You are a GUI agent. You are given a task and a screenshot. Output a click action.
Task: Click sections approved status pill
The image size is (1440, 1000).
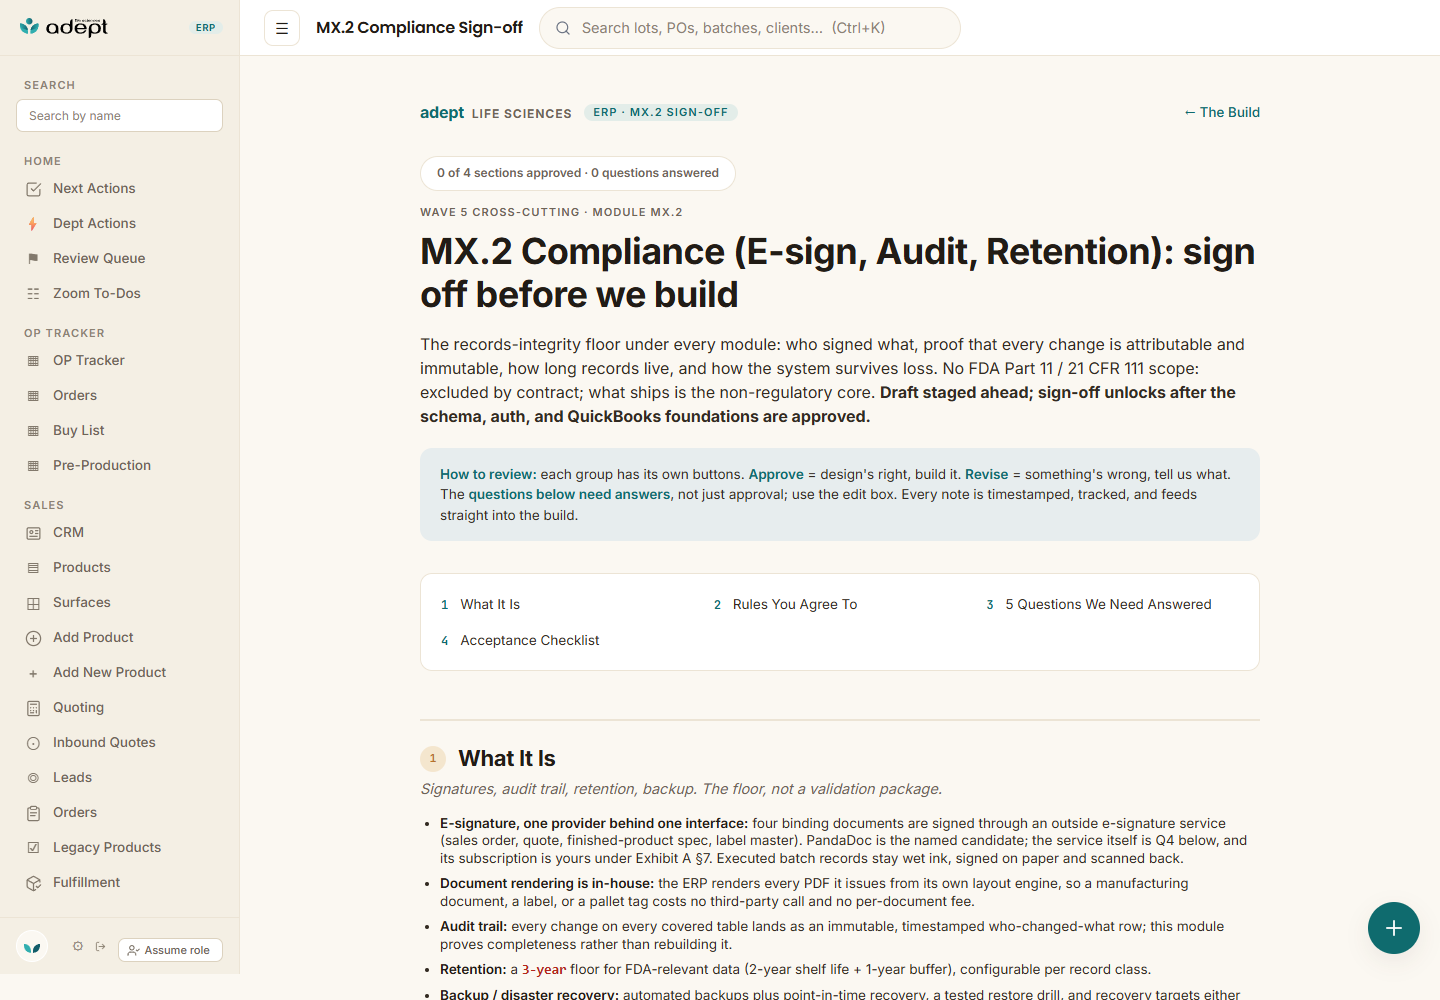click(x=578, y=173)
